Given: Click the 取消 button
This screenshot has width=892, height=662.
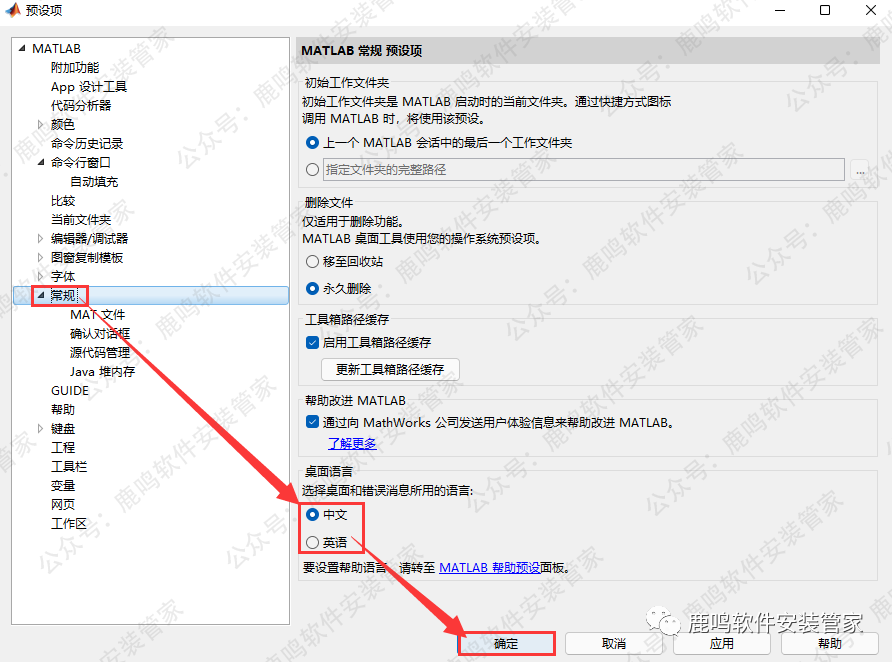Looking at the screenshot, I should tap(614, 644).
